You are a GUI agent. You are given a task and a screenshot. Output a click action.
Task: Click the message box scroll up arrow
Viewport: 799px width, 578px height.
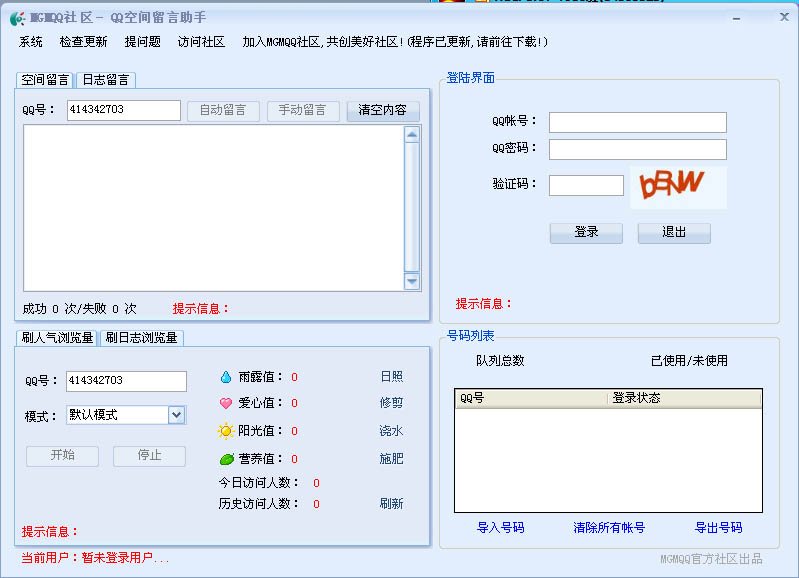[412, 135]
